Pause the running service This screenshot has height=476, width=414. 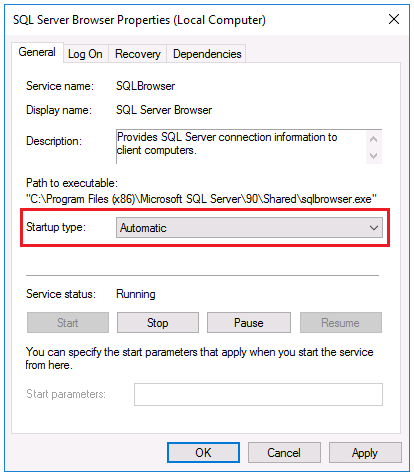click(x=249, y=323)
